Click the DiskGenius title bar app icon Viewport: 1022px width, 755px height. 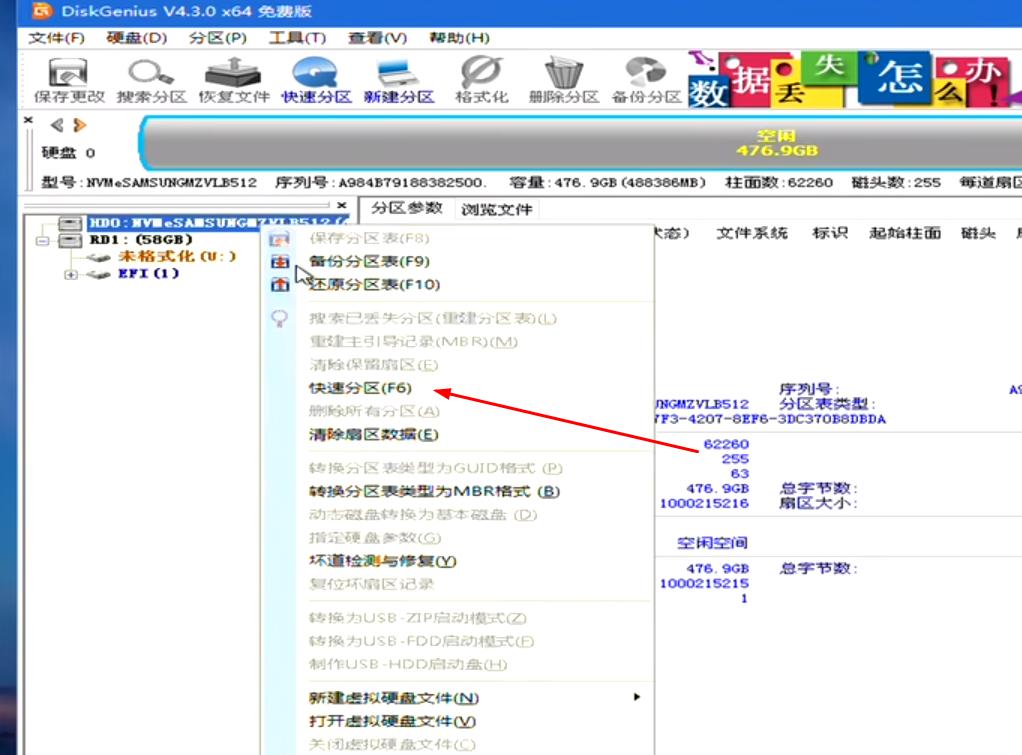tap(42, 10)
